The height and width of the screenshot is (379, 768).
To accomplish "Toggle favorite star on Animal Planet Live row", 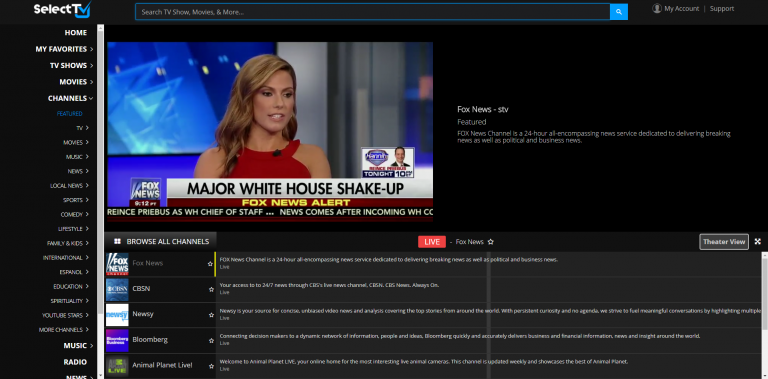I will tap(211, 366).
